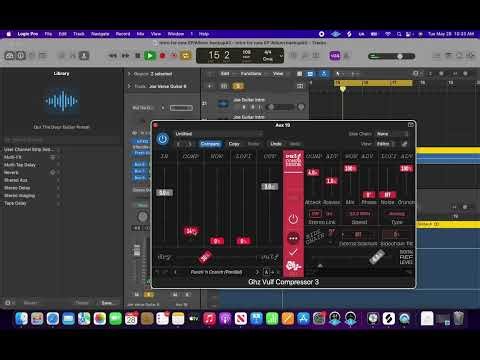Image resolution: width=480 pixels, height=360 pixels.
Task: Open Music app in the Dock
Action: [209, 319]
